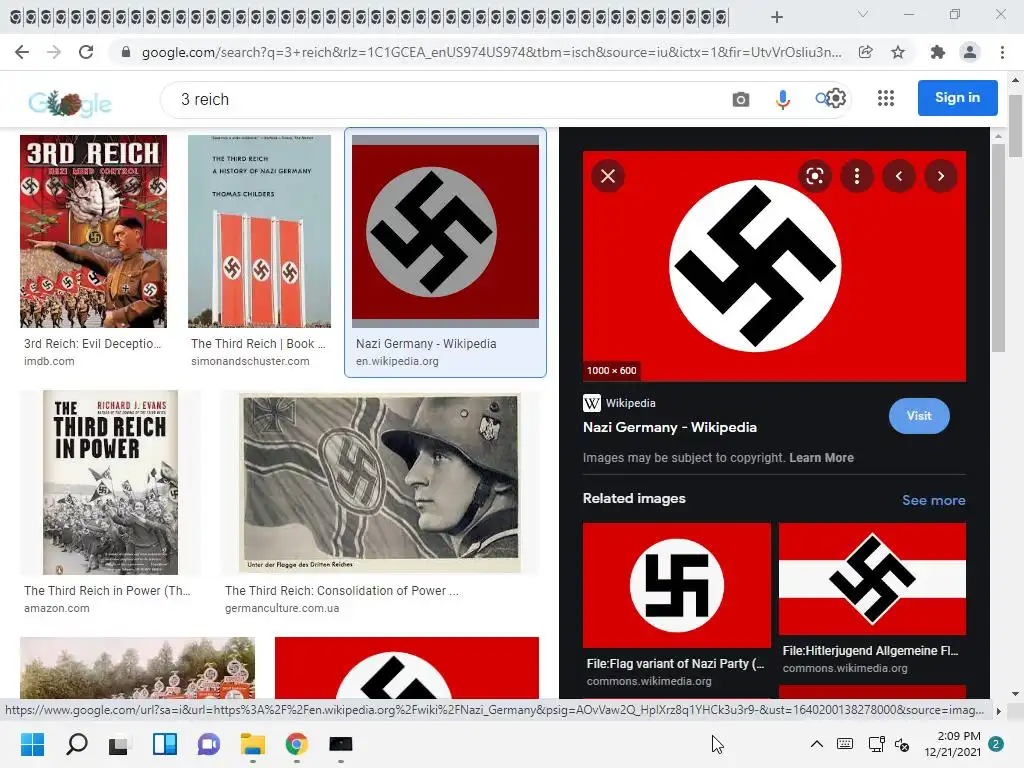Show the next image in the preview
This screenshot has height=768, width=1024.
click(941, 176)
